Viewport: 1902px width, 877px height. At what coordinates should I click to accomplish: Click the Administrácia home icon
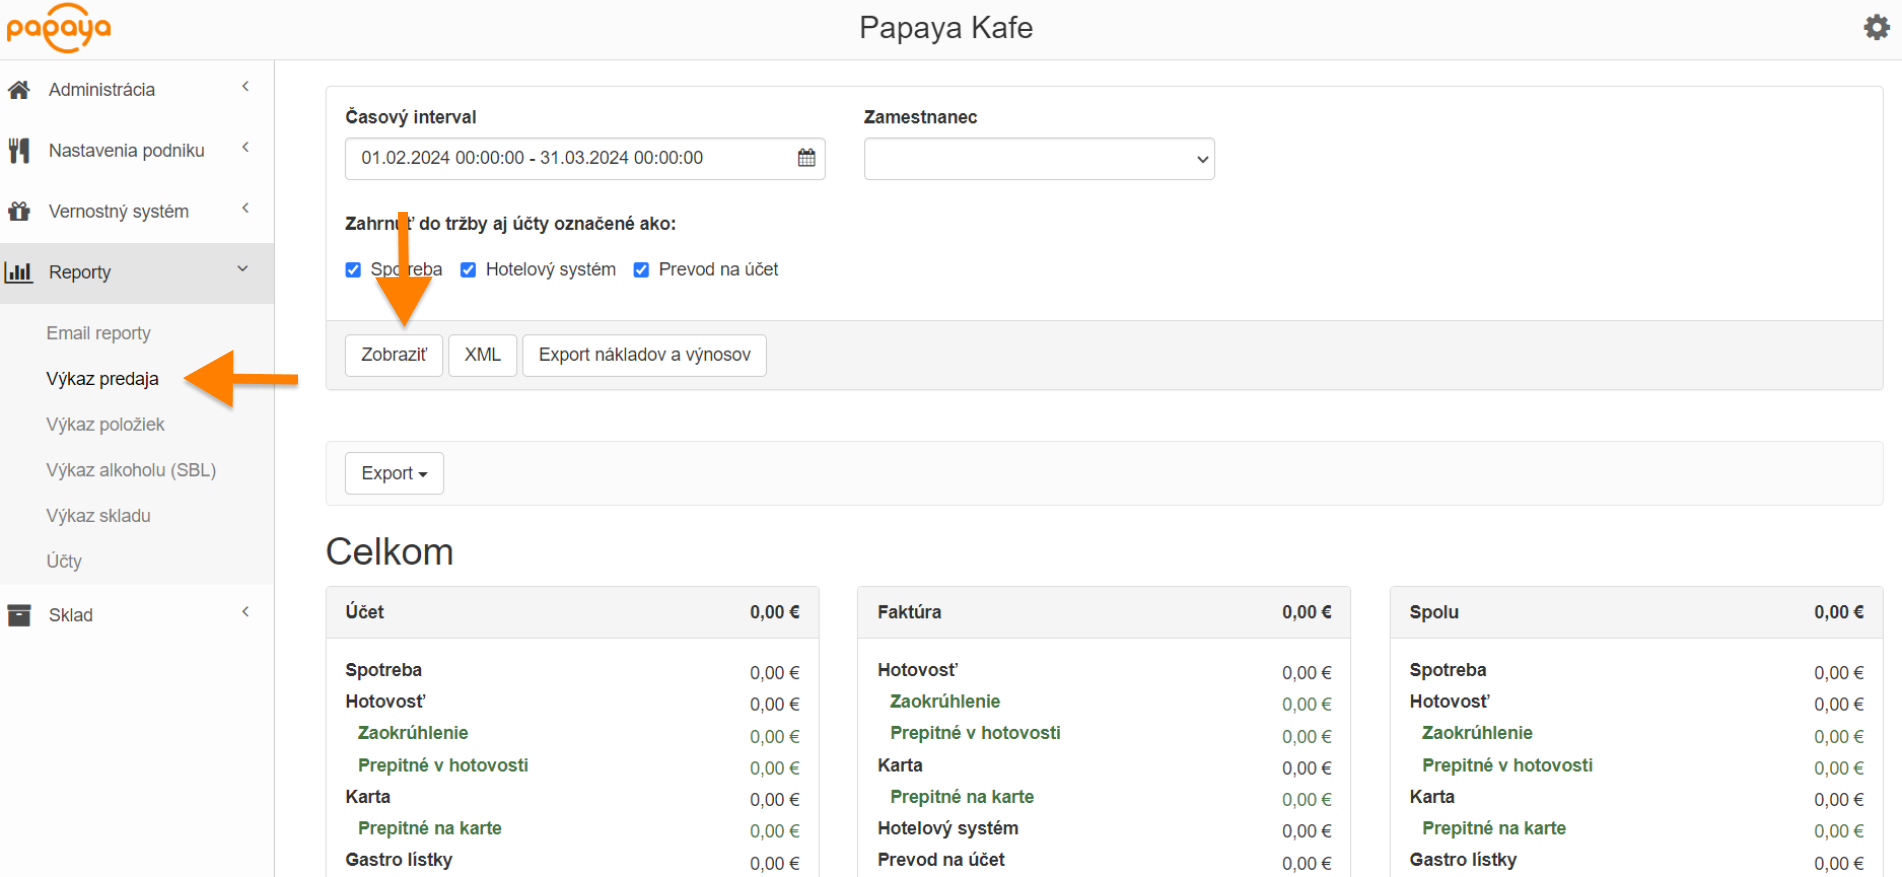19,90
